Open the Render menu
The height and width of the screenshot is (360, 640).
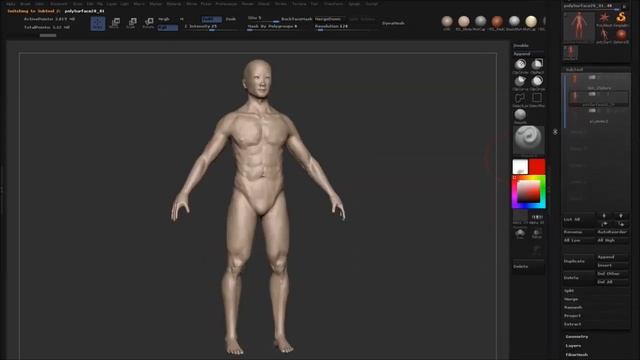(247, 4)
